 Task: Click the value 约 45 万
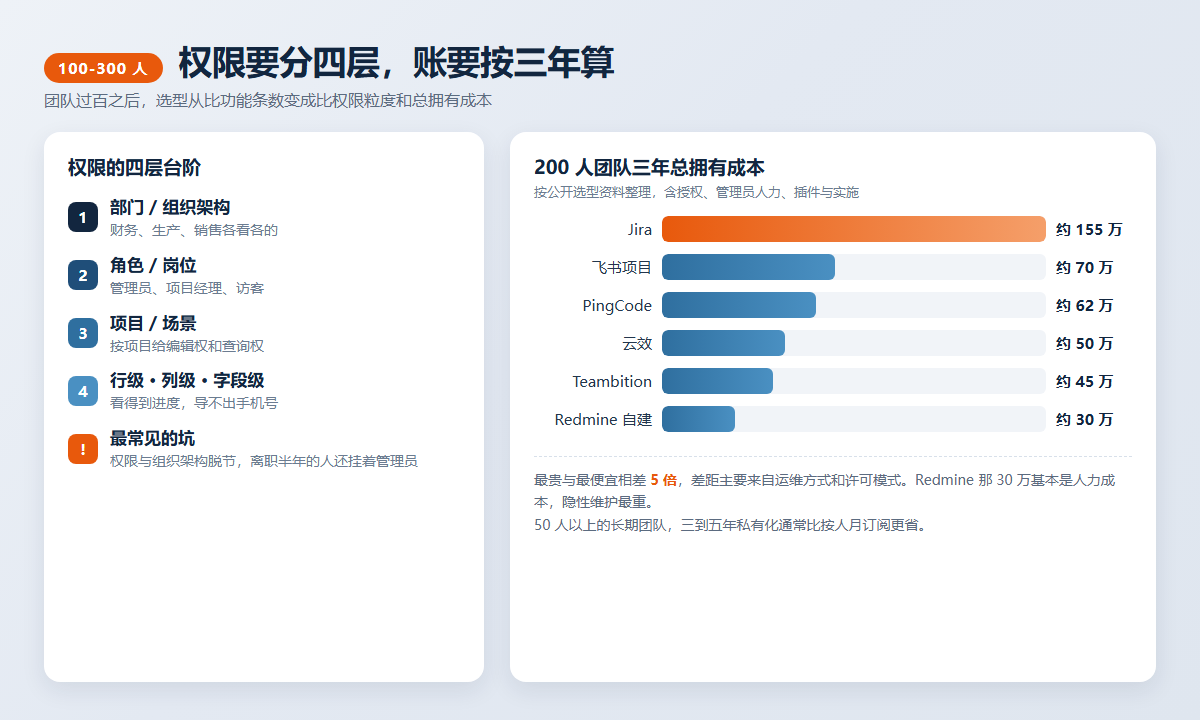click(x=1085, y=382)
